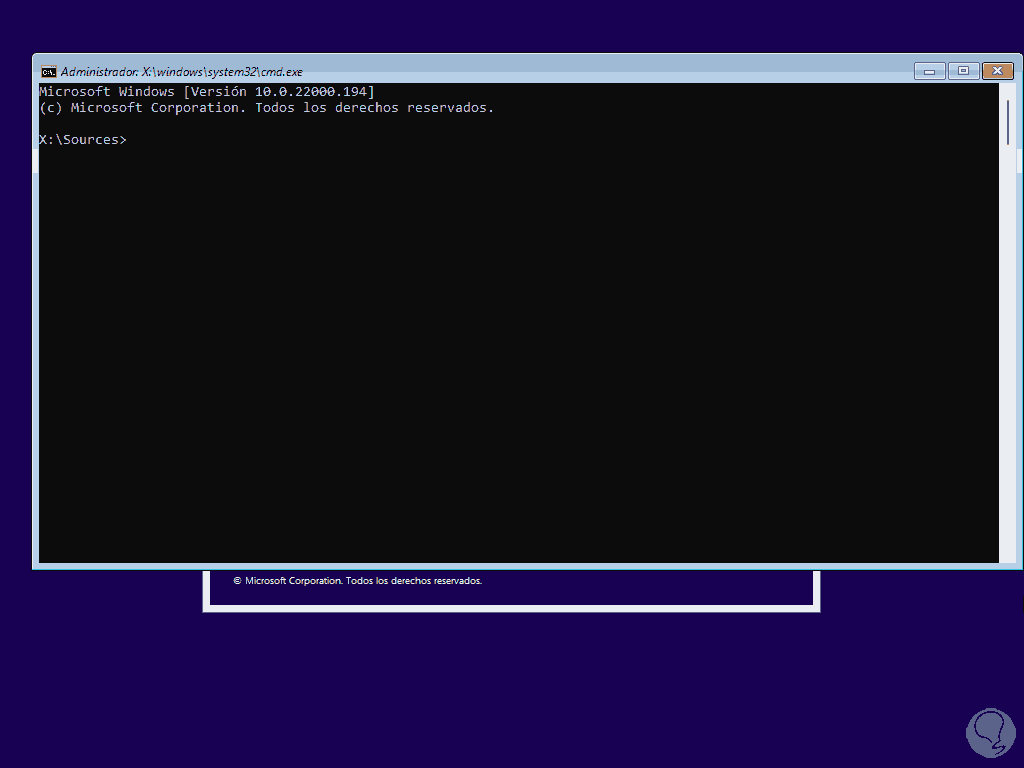This screenshot has height=768, width=1024.
Task: Click the X:\Sources> command prompt line
Action: (x=83, y=140)
